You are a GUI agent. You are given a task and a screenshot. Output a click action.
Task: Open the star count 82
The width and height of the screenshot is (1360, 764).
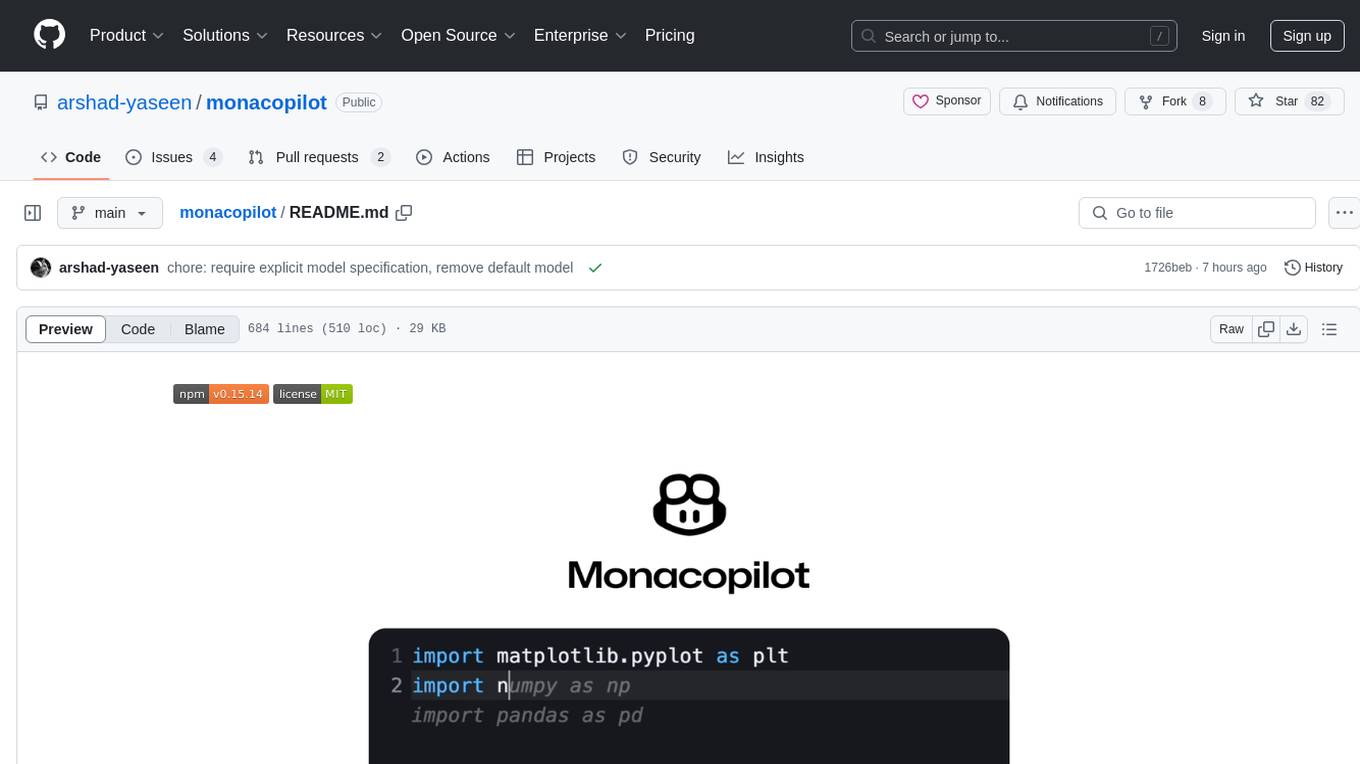point(1317,101)
